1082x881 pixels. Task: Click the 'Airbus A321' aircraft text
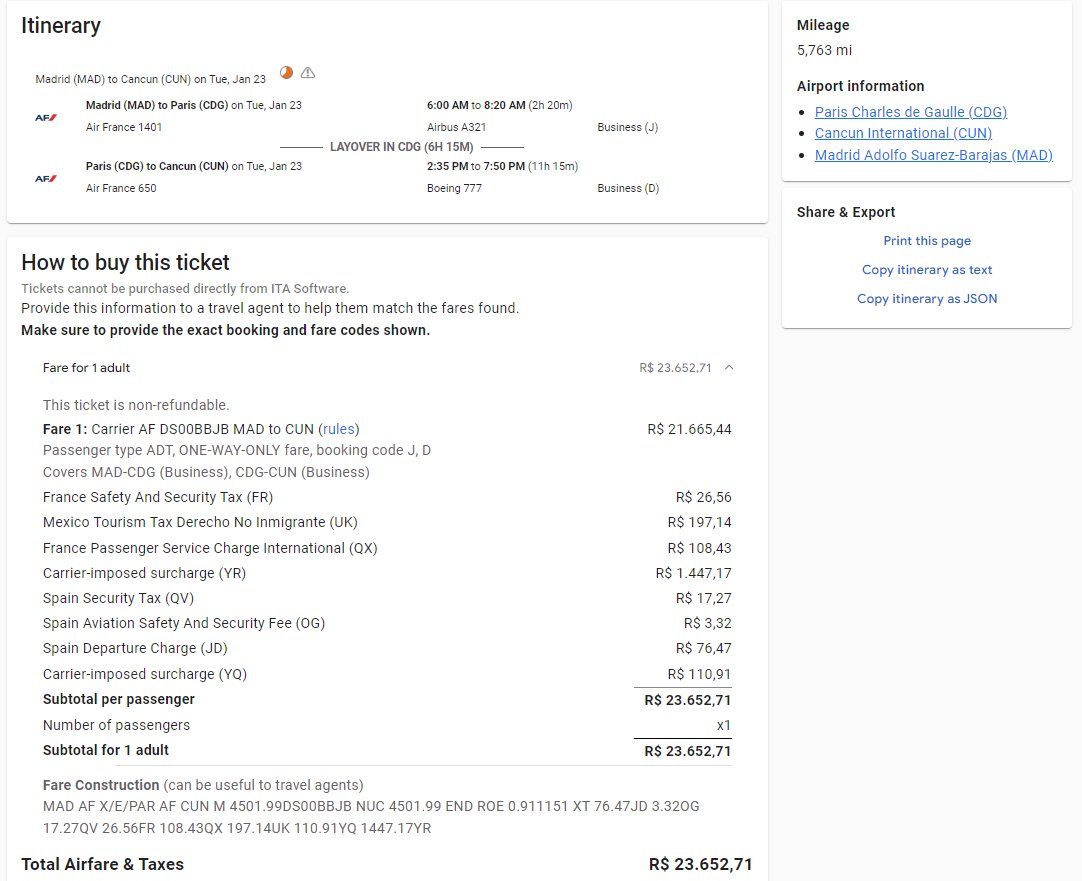[456, 127]
